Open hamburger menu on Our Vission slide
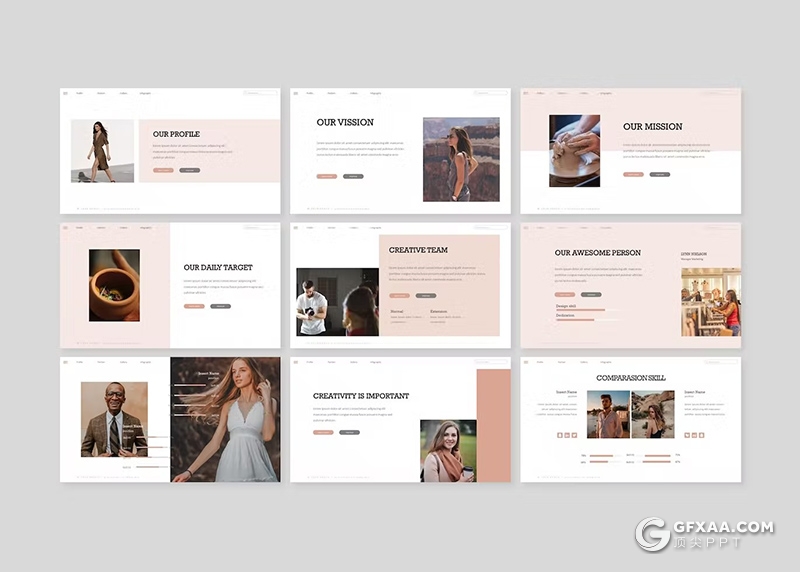Screen dimensions: 800x572 (295, 94)
